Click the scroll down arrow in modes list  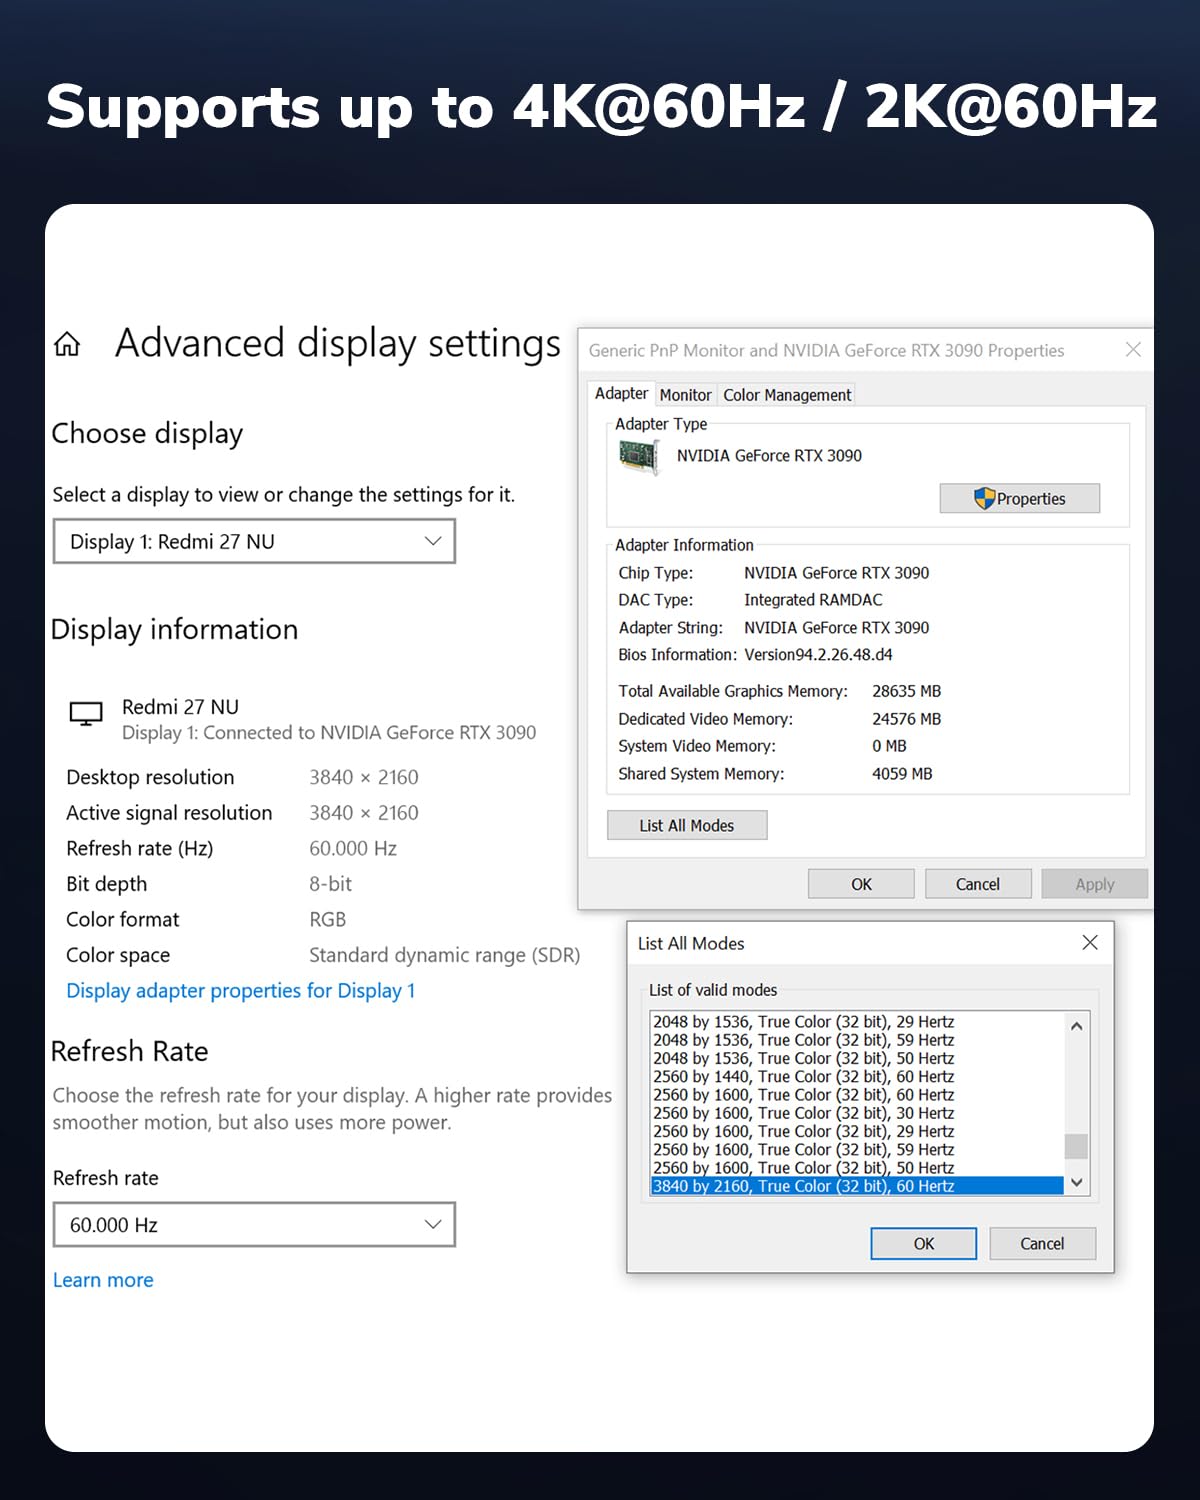click(x=1076, y=1182)
